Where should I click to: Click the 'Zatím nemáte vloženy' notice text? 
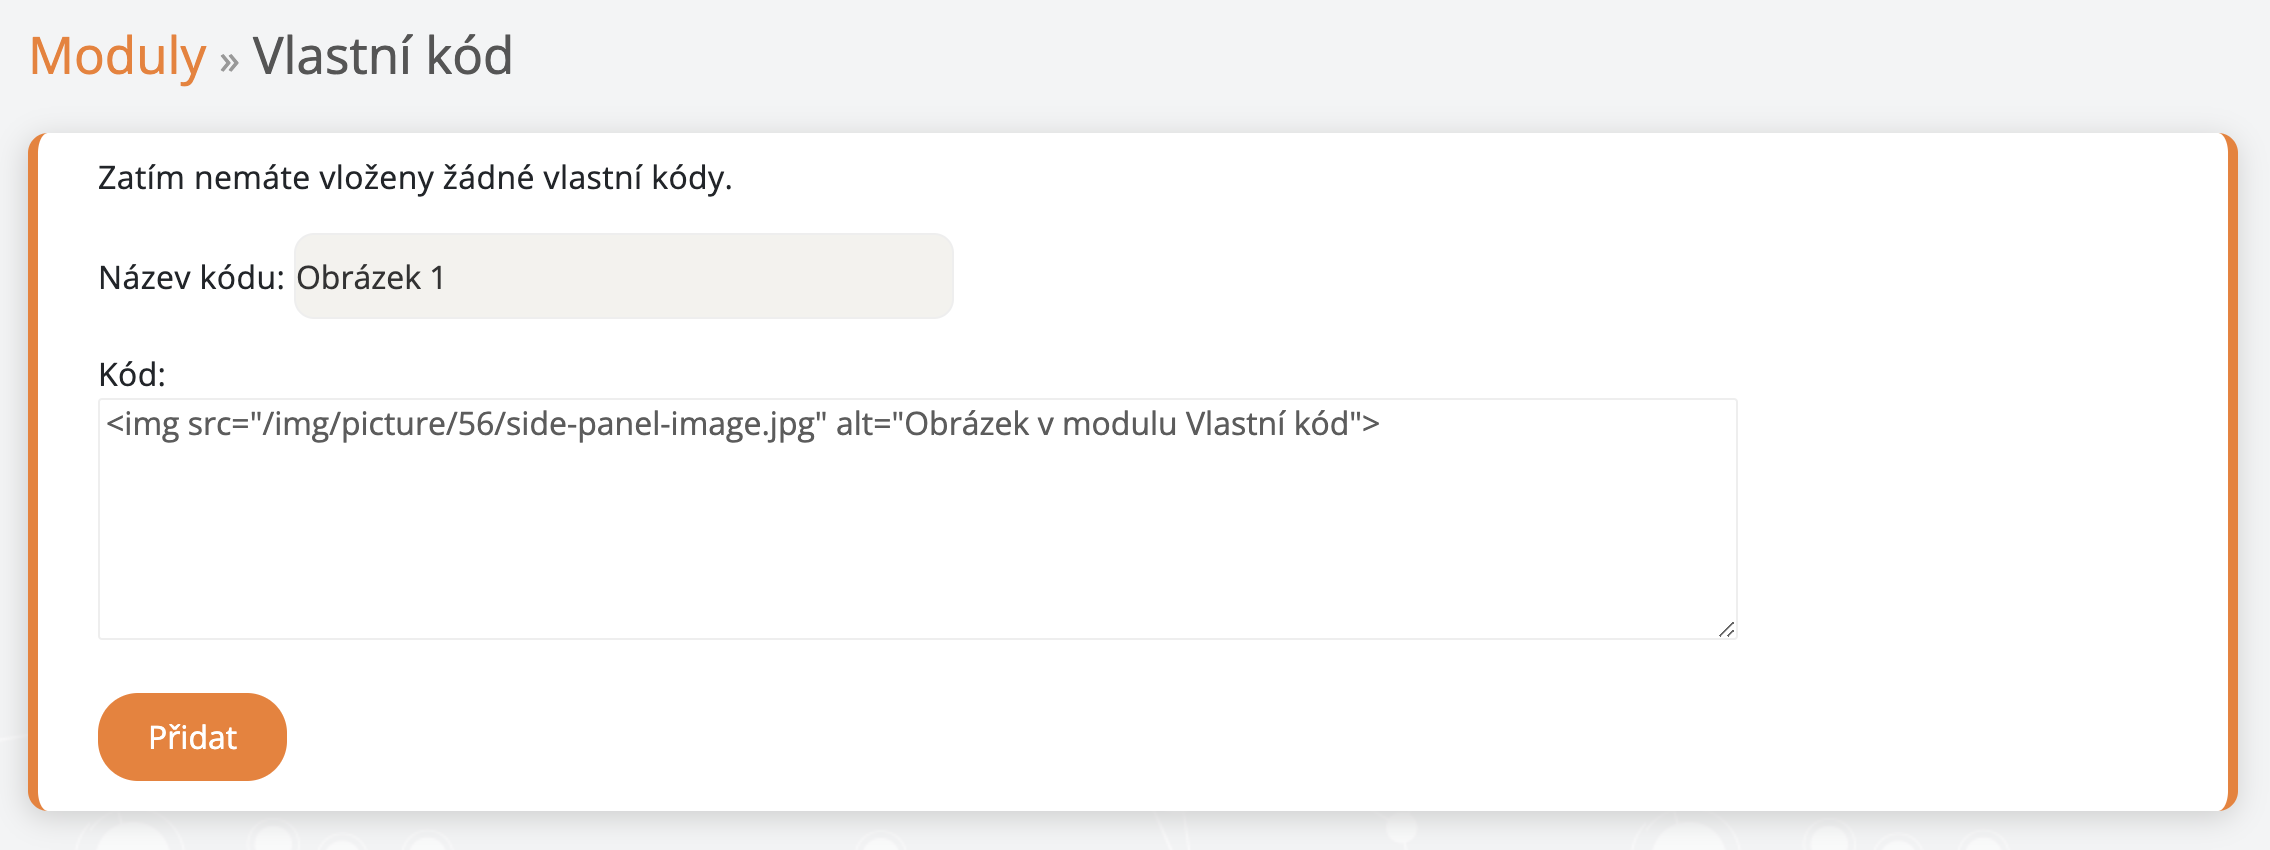click(x=414, y=178)
